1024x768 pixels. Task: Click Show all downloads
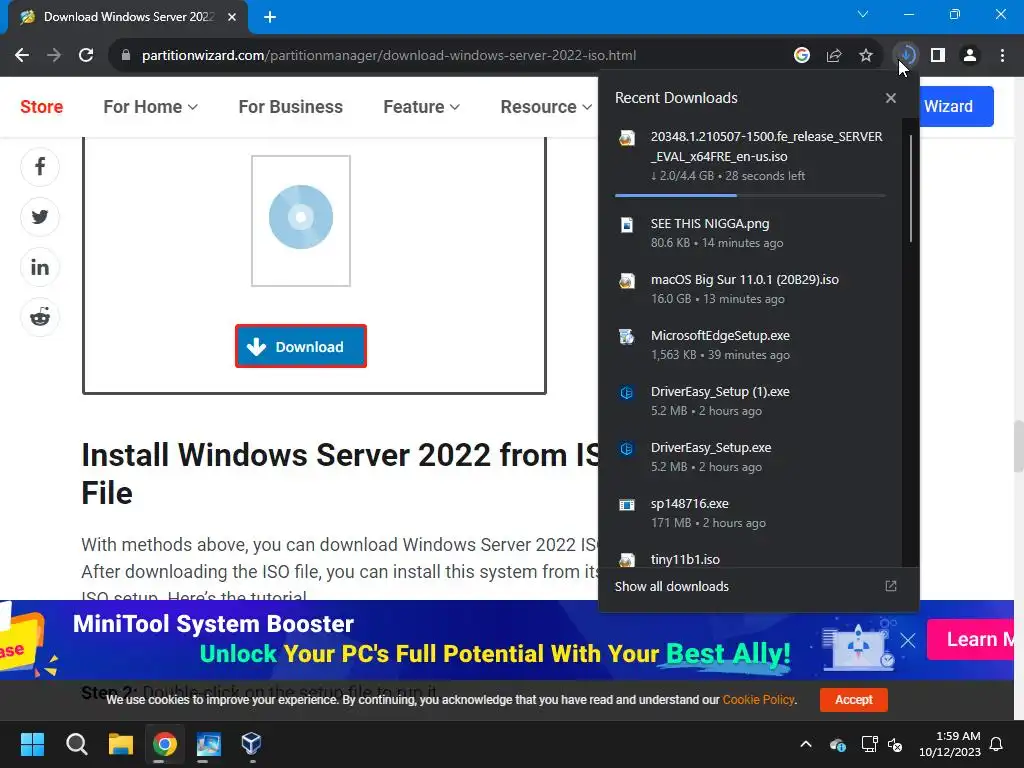(x=671, y=586)
